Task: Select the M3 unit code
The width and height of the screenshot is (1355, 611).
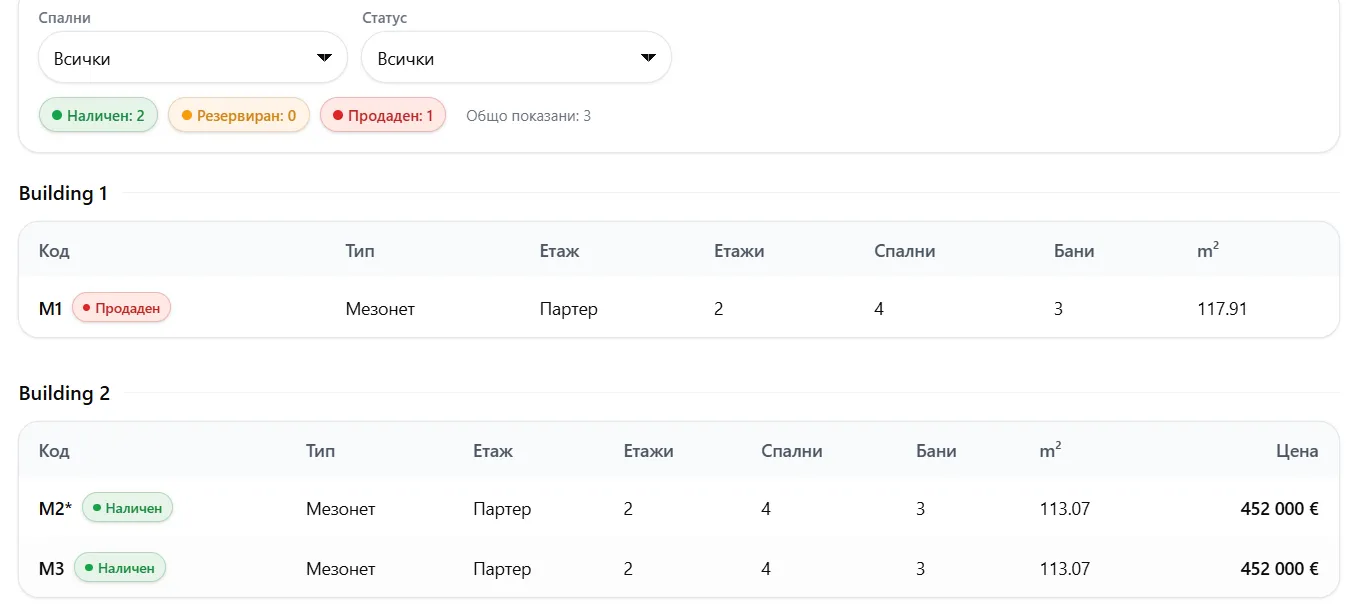Action: [51, 569]
